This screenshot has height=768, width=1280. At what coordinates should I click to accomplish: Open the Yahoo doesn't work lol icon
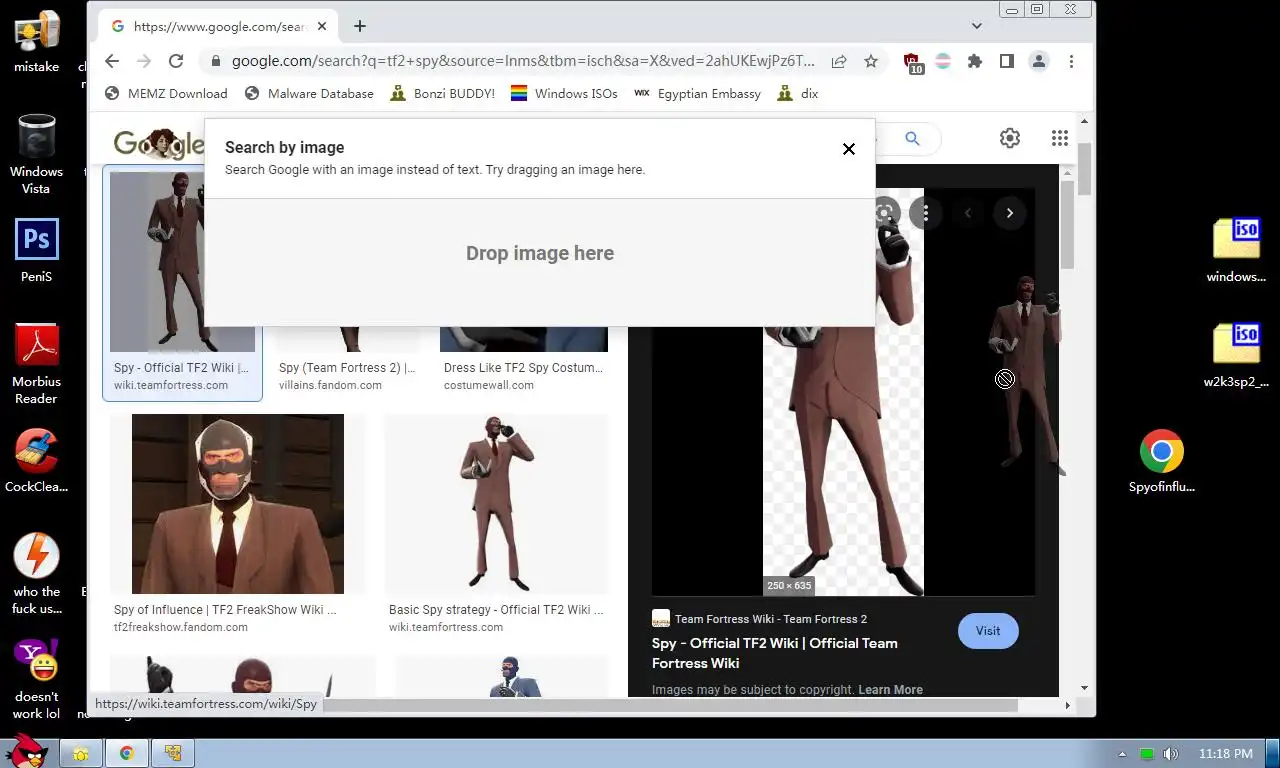36,679
